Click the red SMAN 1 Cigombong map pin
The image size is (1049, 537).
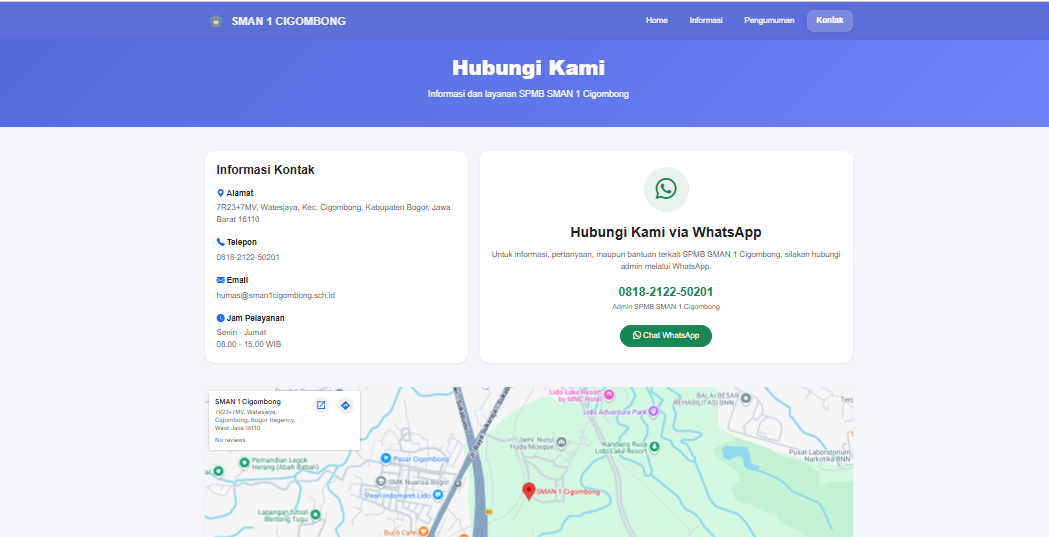tap(529, 491)
